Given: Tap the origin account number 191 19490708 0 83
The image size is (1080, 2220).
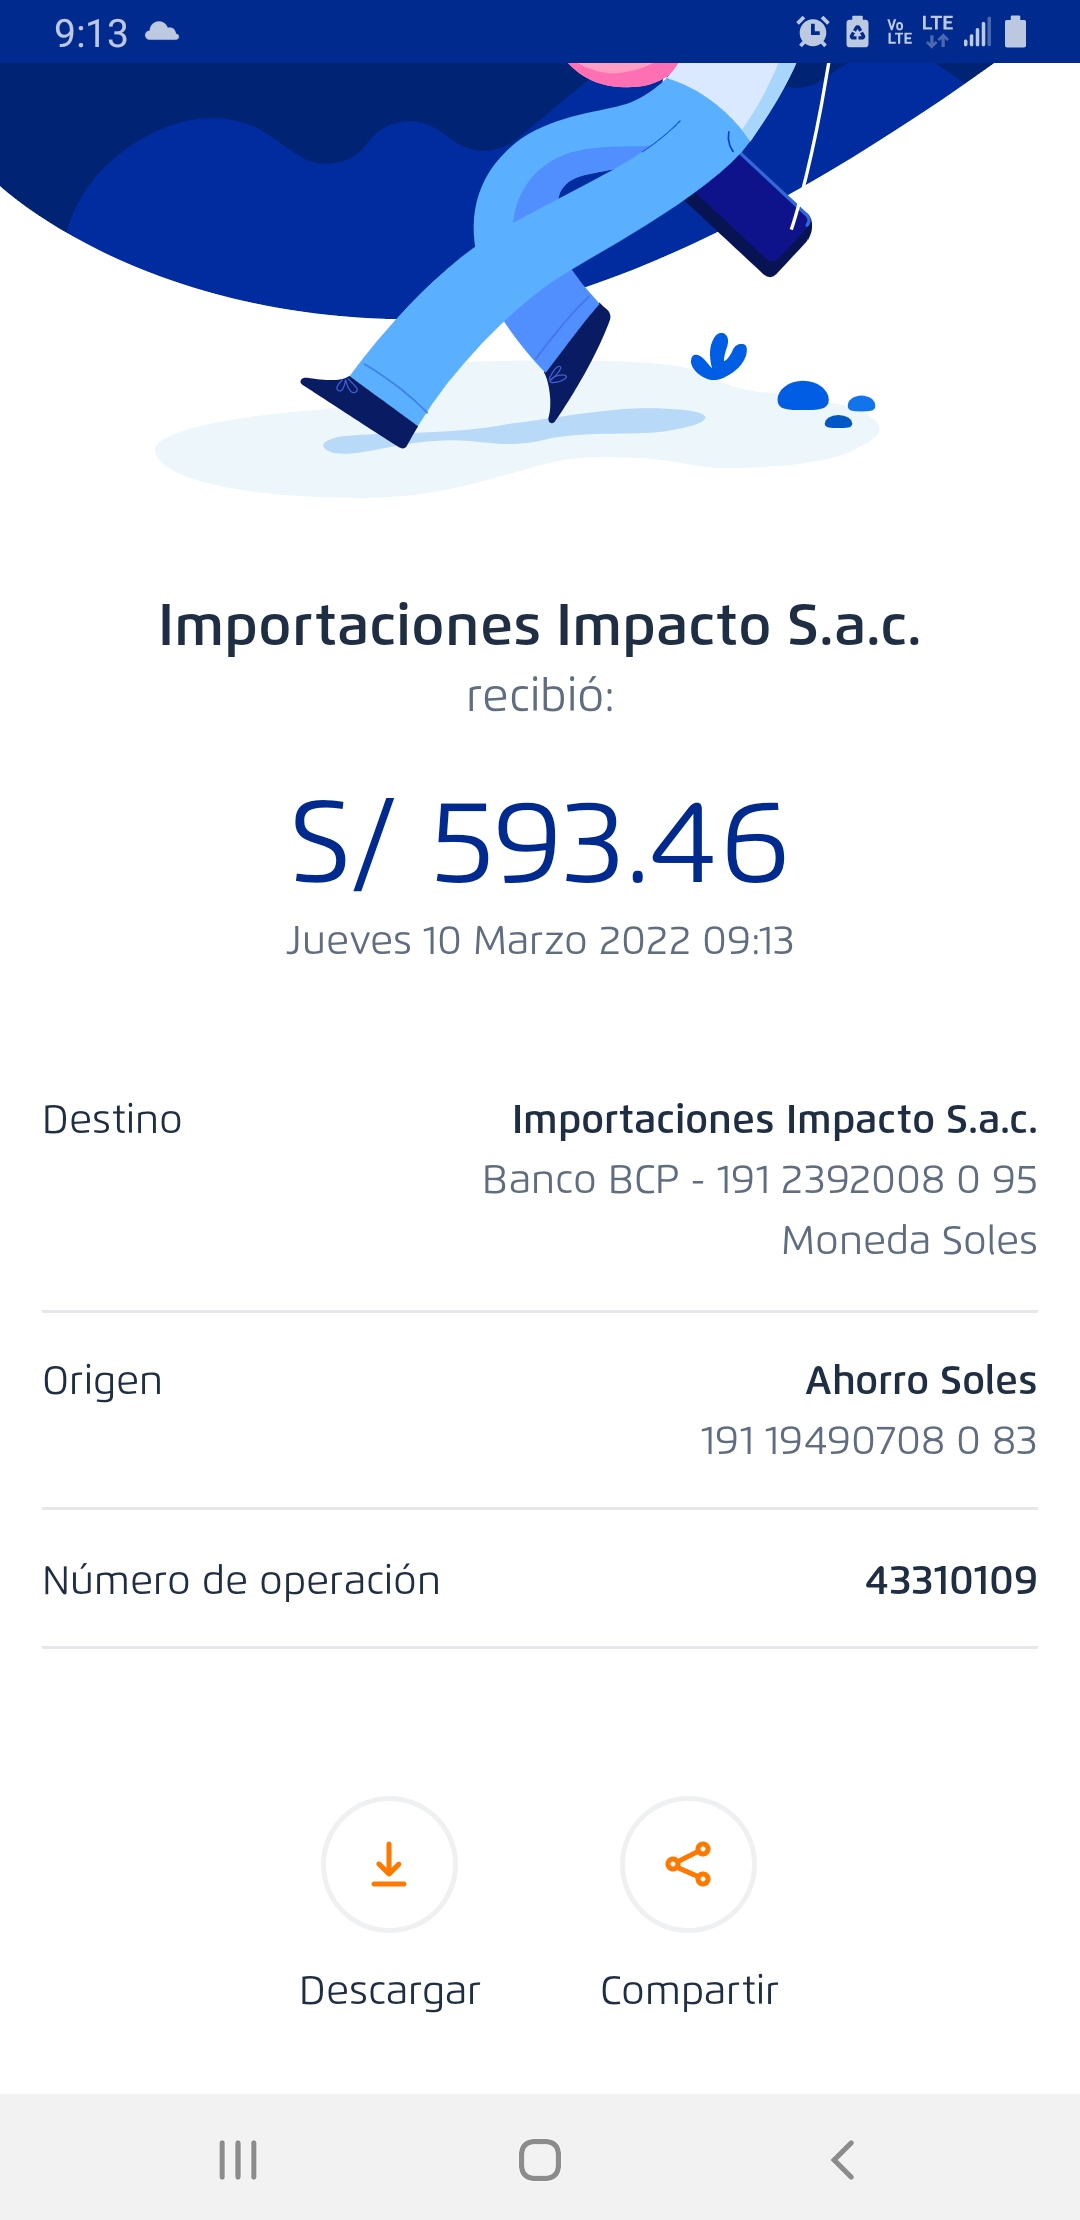Looking at the screenshot, I should click(868, 1441).
